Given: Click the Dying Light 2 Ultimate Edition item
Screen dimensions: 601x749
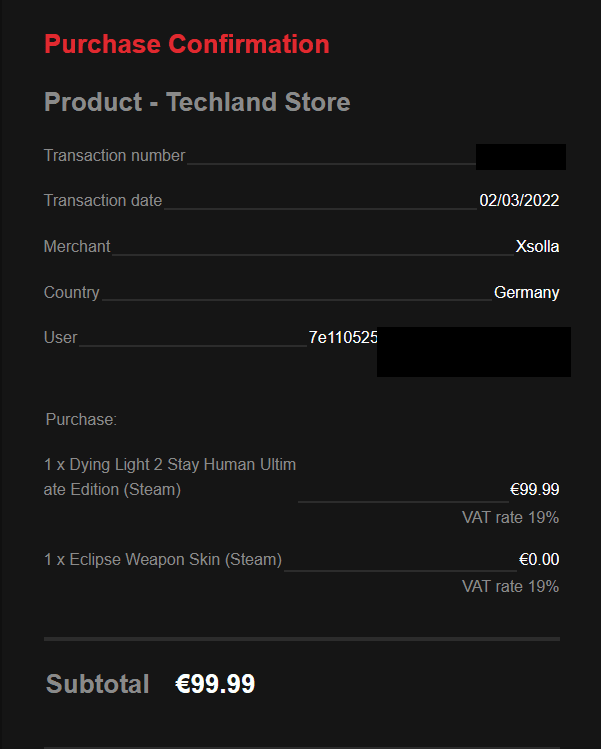Looking at the screenshot, I should (170, 477).
